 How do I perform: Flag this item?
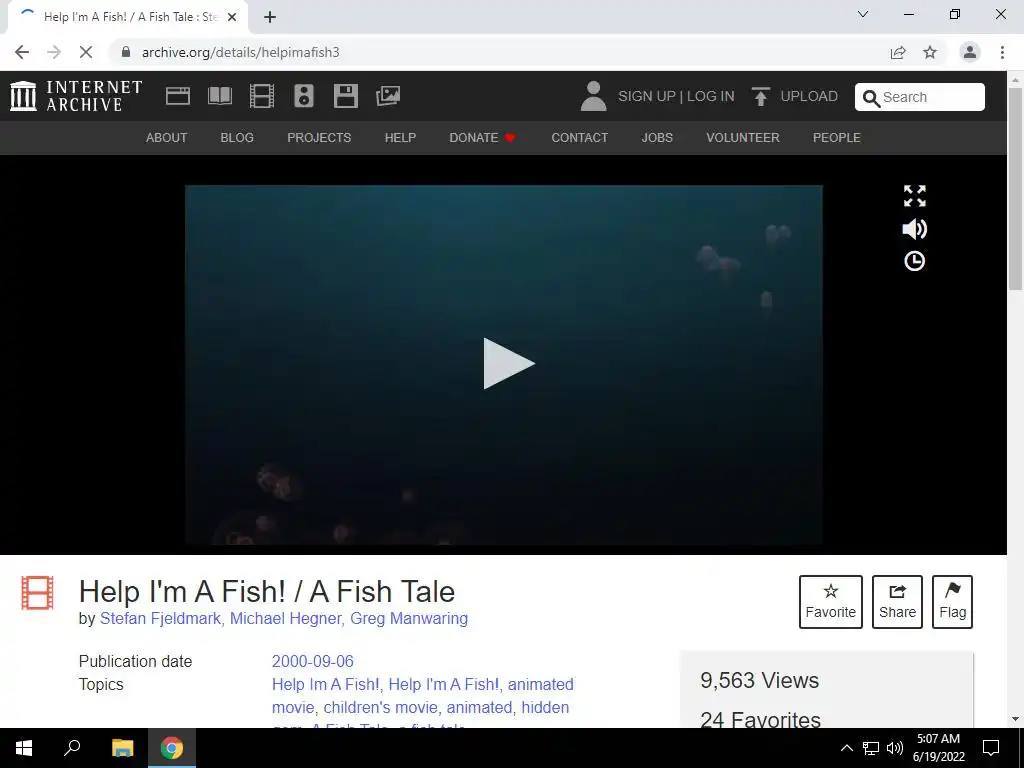point(952,601)
